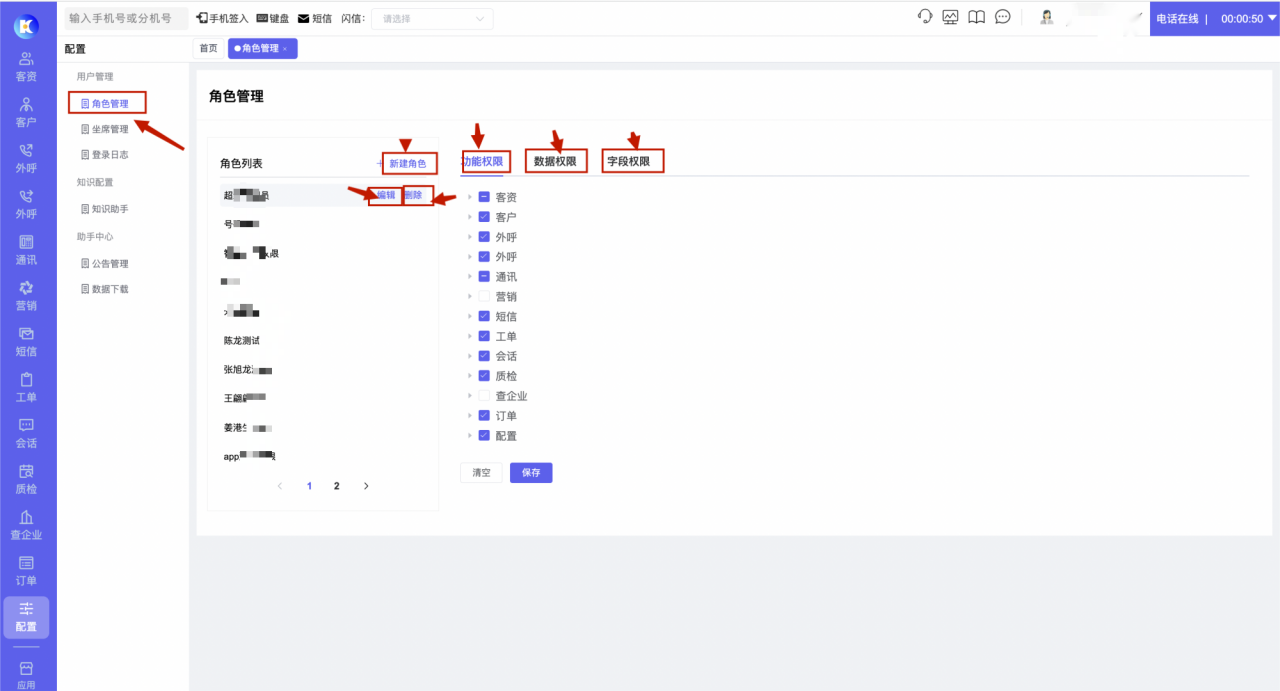The image size is (1280, 691).
Task: Switch to the 数据权限 tab
Action: [x=555, y=161]
